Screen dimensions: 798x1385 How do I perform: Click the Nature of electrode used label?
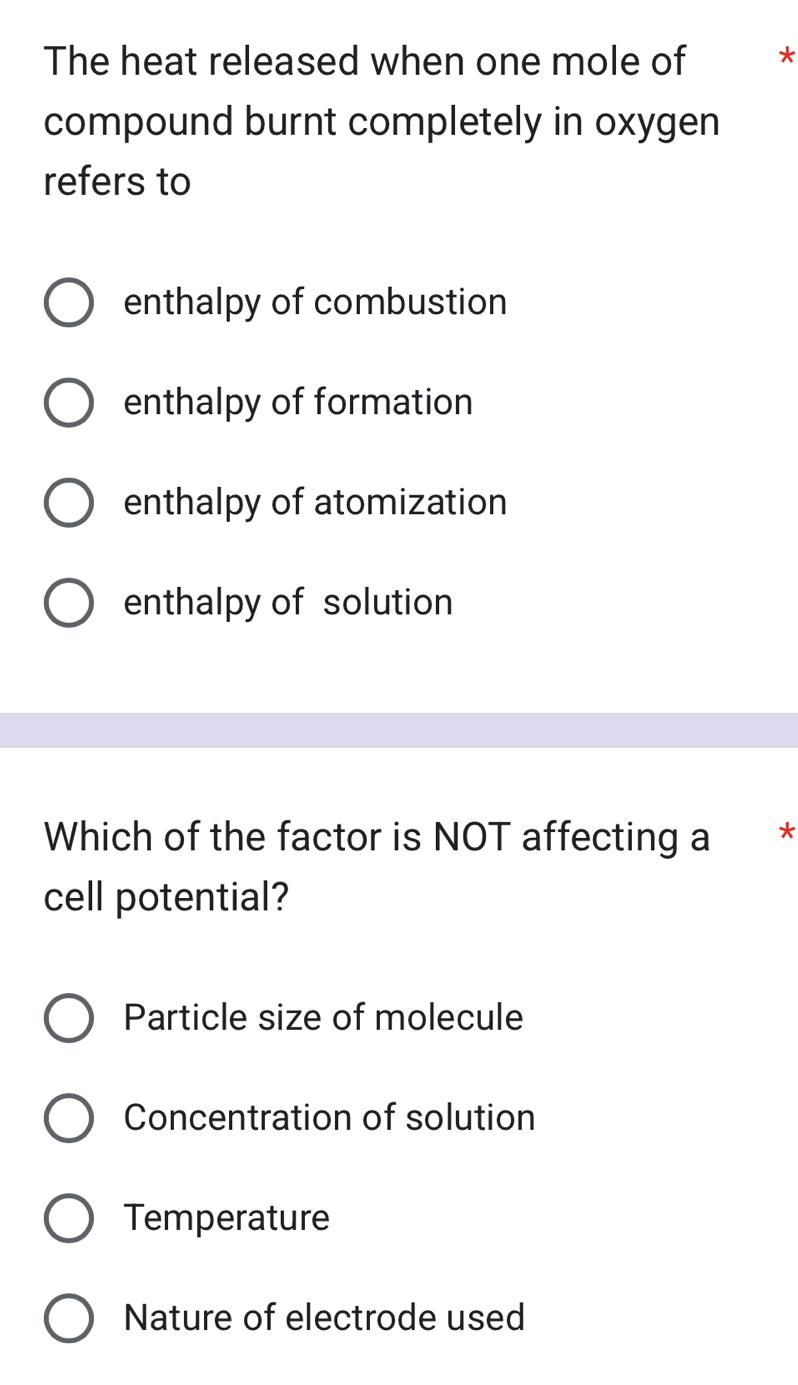click(324, 1318)
